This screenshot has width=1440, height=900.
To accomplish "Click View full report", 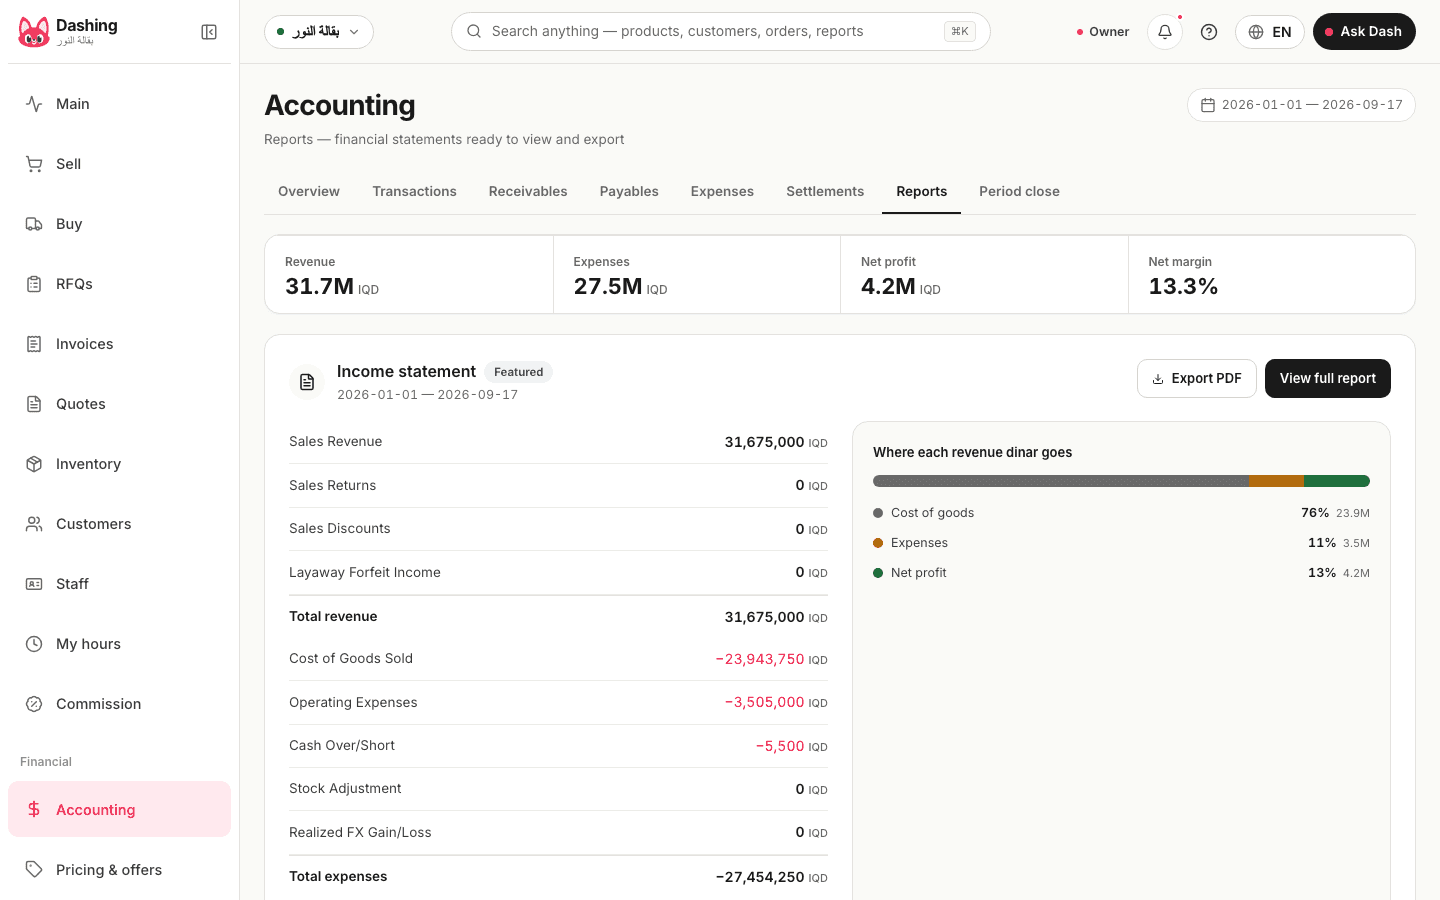I will point(1328,379).
